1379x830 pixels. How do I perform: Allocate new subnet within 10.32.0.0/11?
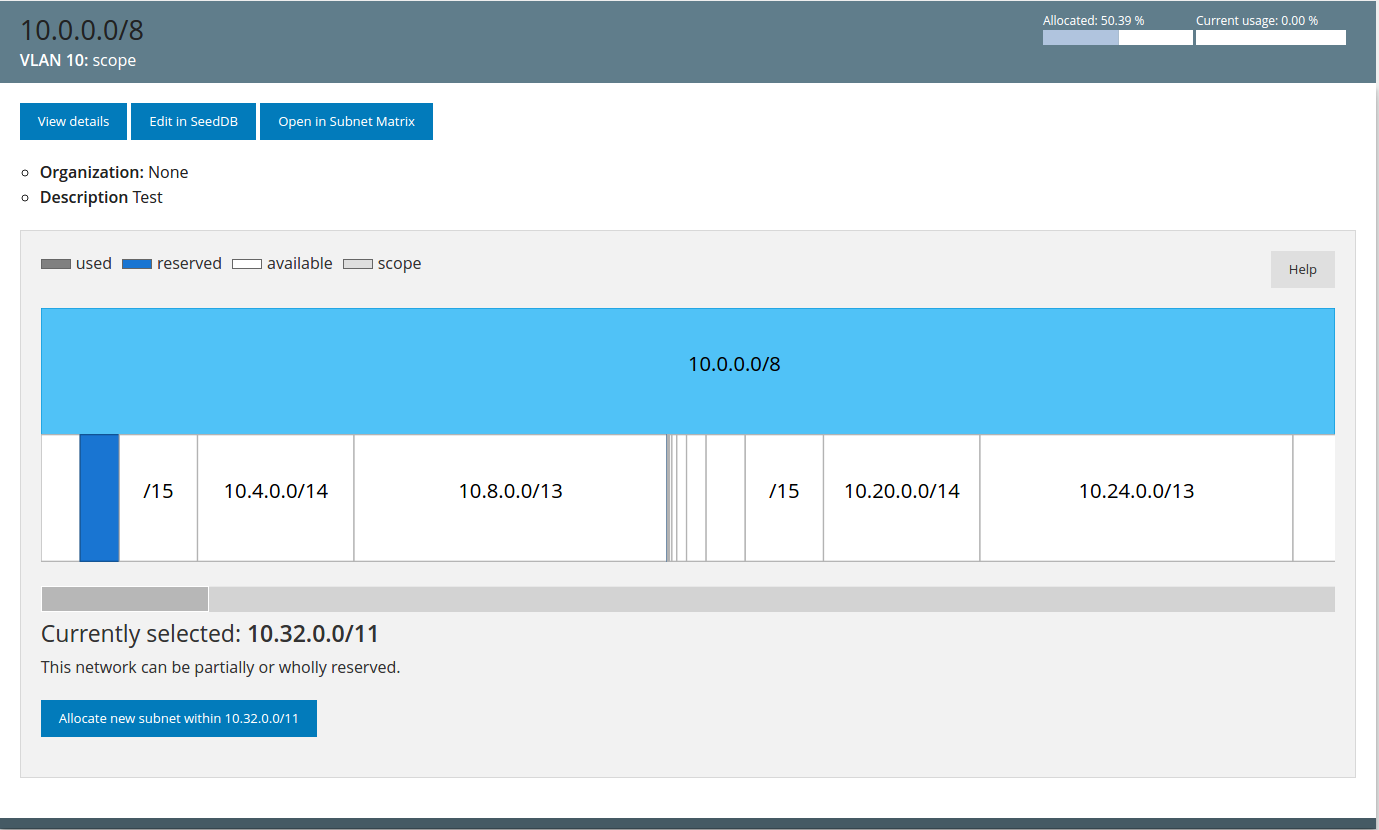[179, 719]
